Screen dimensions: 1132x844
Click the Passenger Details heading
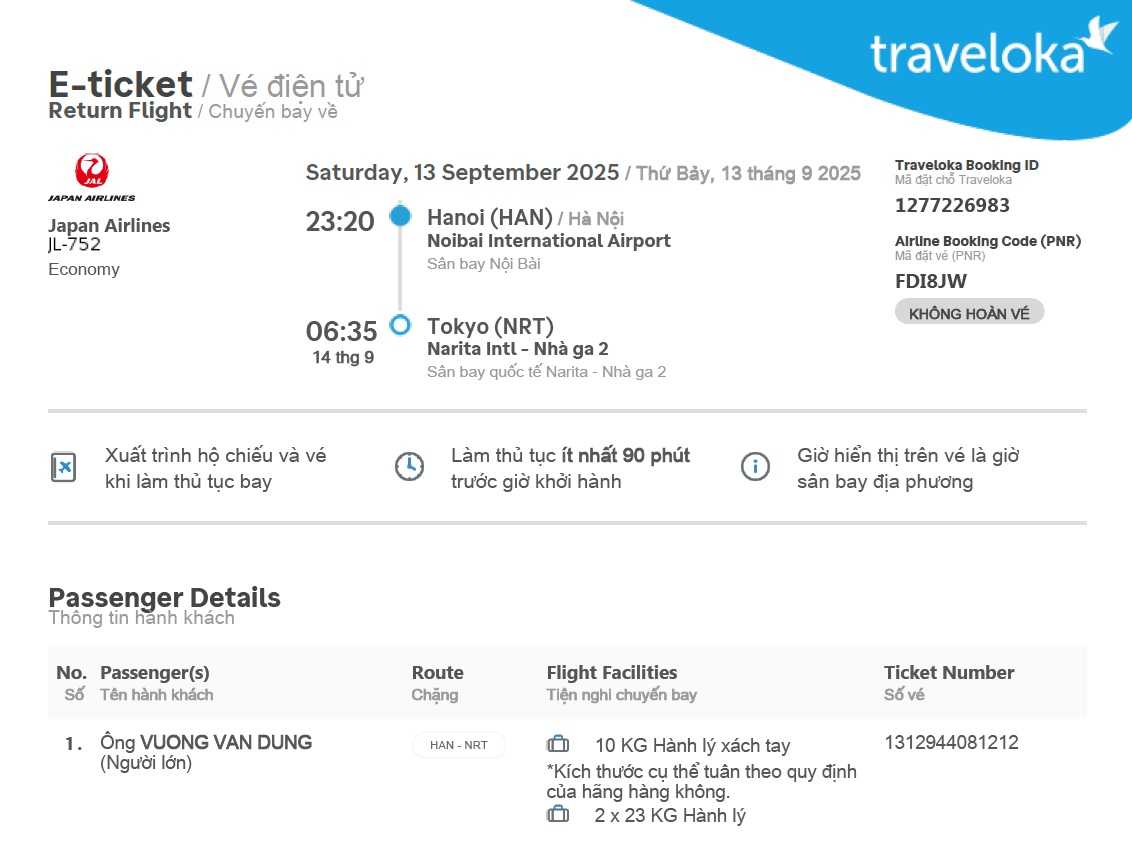[164, 598]
